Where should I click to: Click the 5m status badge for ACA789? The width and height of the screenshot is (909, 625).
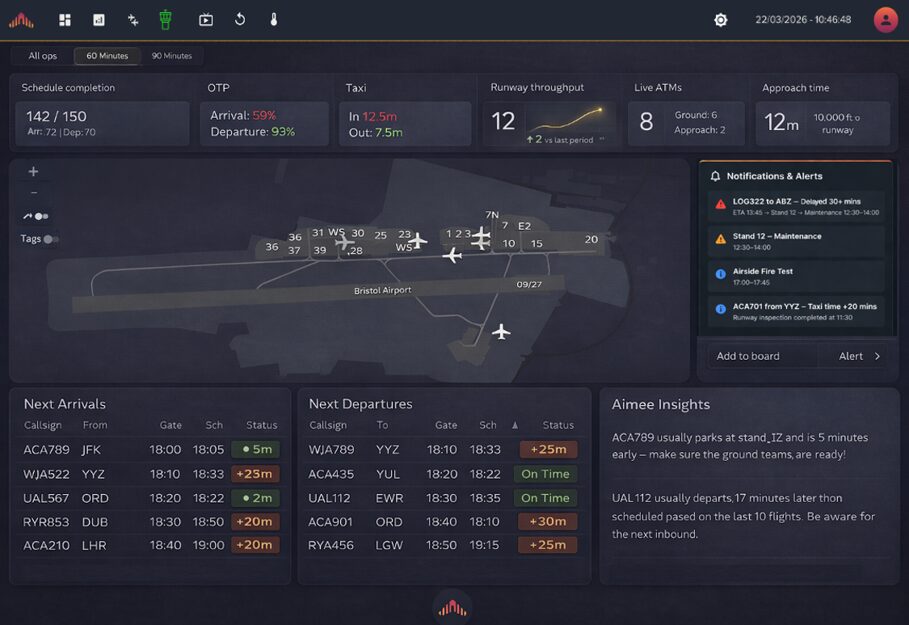pos(255,449)
